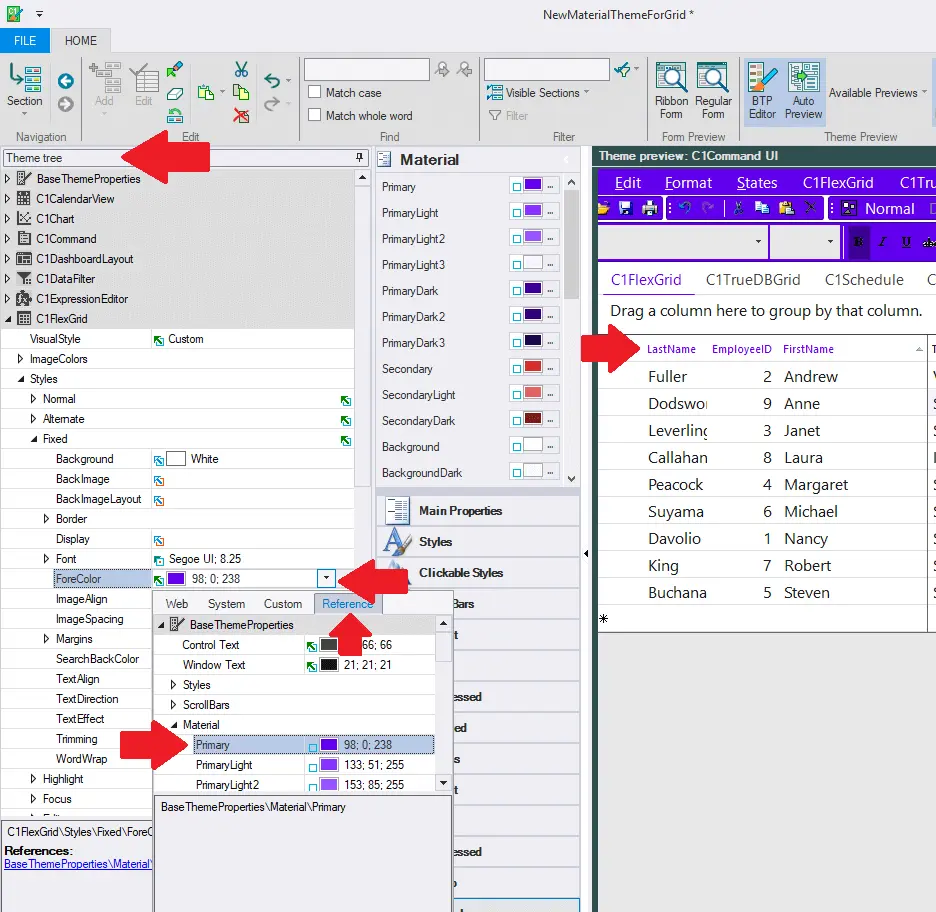This screenshot has height=912, width=936.
Task: Switch to the Custom color tab
Action: pos(283,604)
